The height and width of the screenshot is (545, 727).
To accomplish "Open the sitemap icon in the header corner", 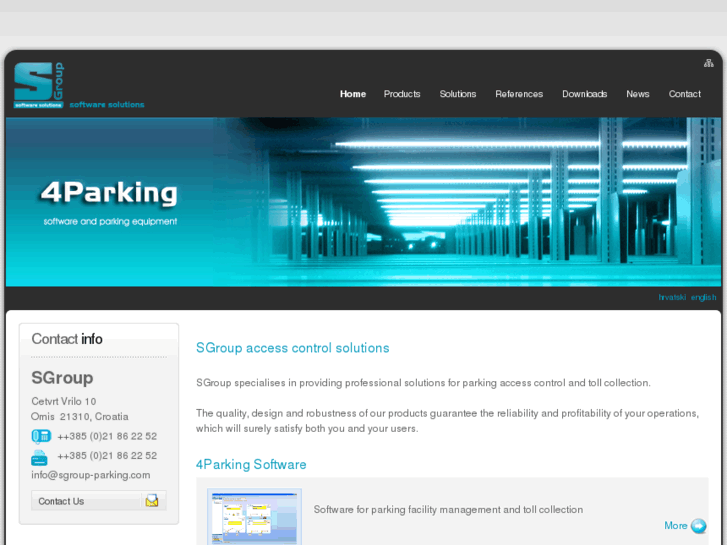I will click(x=708, y=63).
